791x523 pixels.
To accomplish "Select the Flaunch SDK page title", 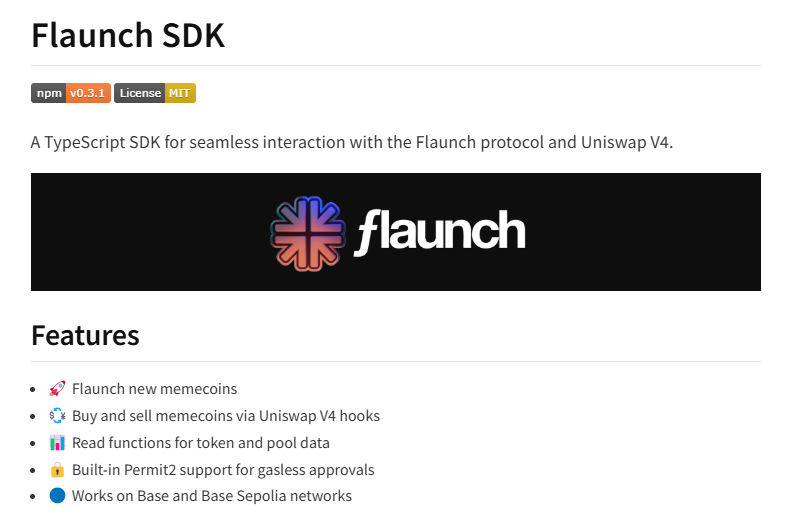I will point(128,35).
